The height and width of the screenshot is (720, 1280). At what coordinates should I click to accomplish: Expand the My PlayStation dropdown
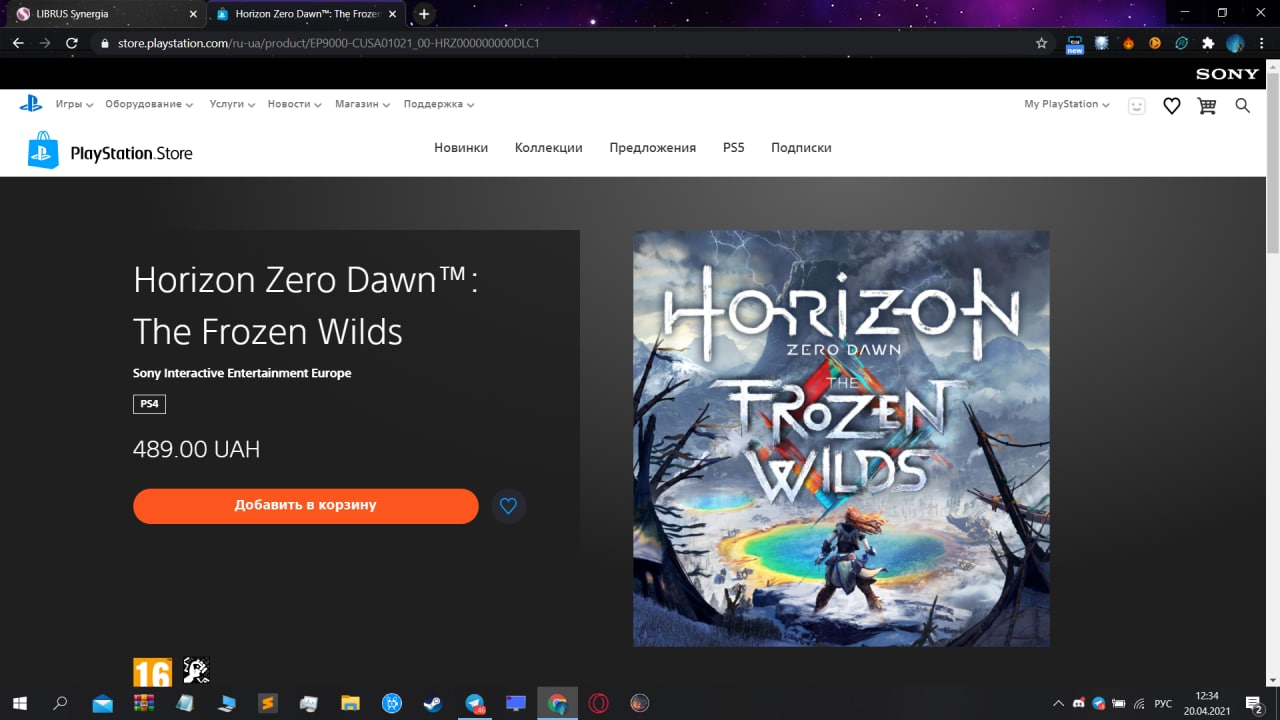(1067, 104)
